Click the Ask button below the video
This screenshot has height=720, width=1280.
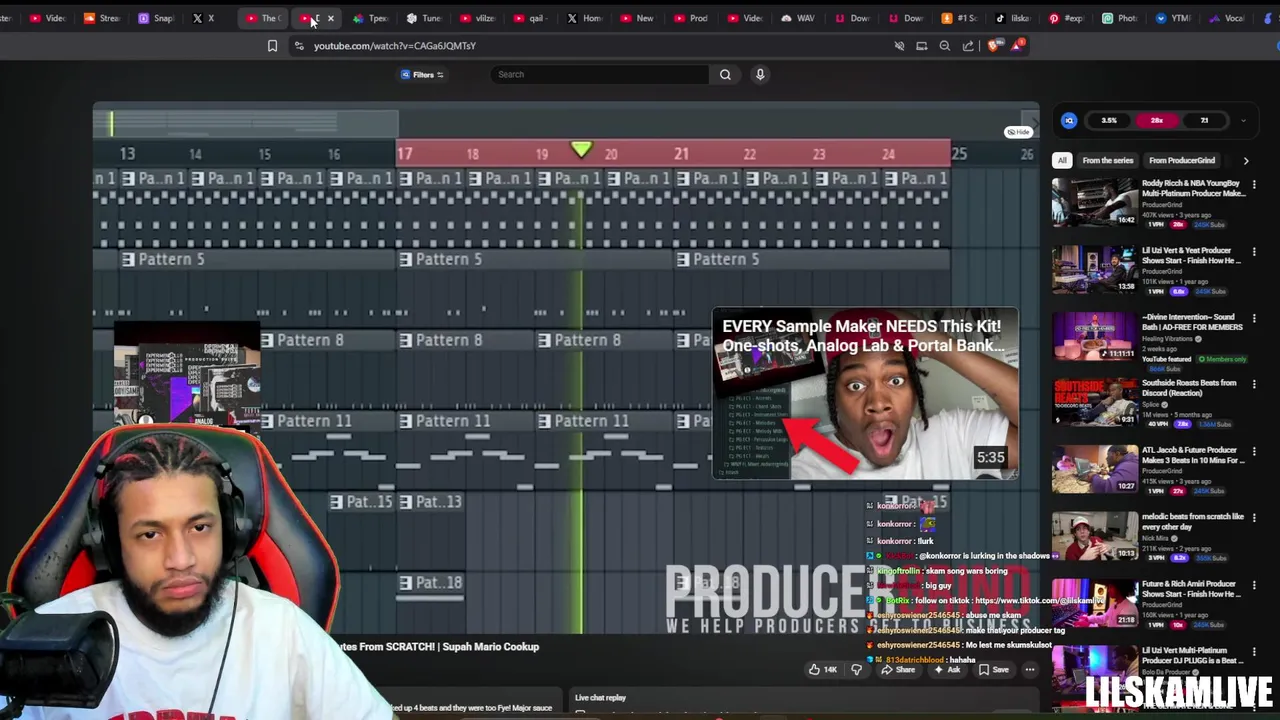coord(946,670)
